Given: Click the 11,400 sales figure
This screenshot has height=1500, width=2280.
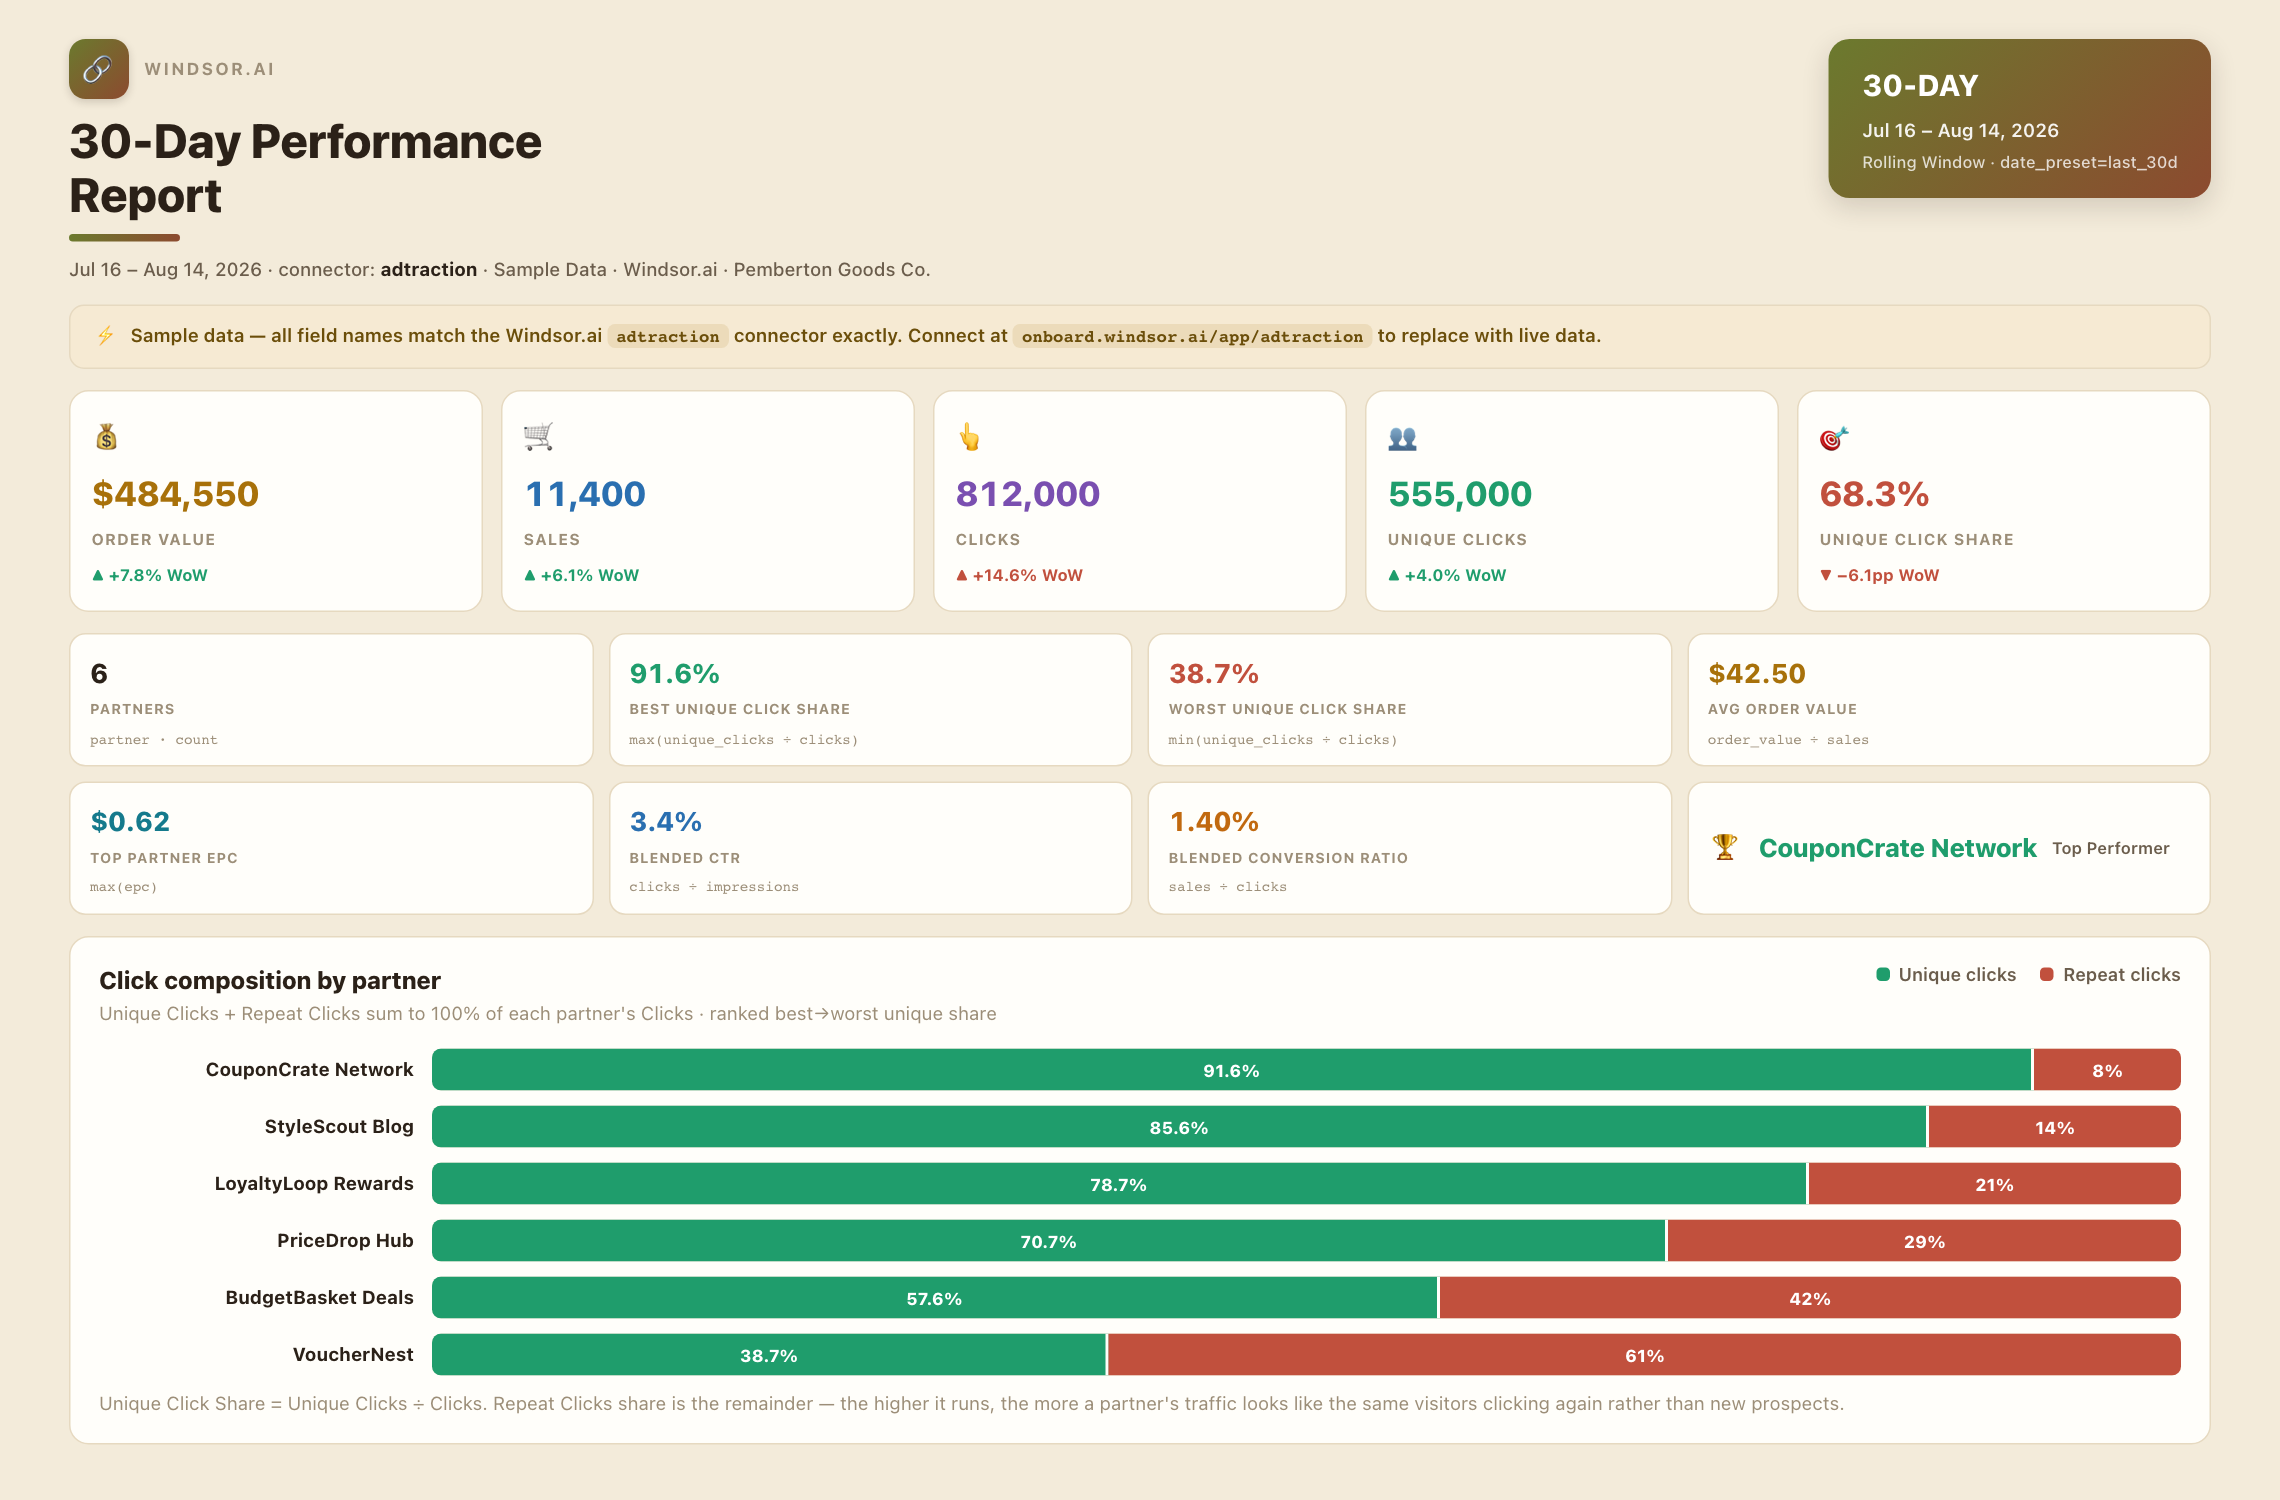Looking at the screenshot, I should (x=585, y=494).
